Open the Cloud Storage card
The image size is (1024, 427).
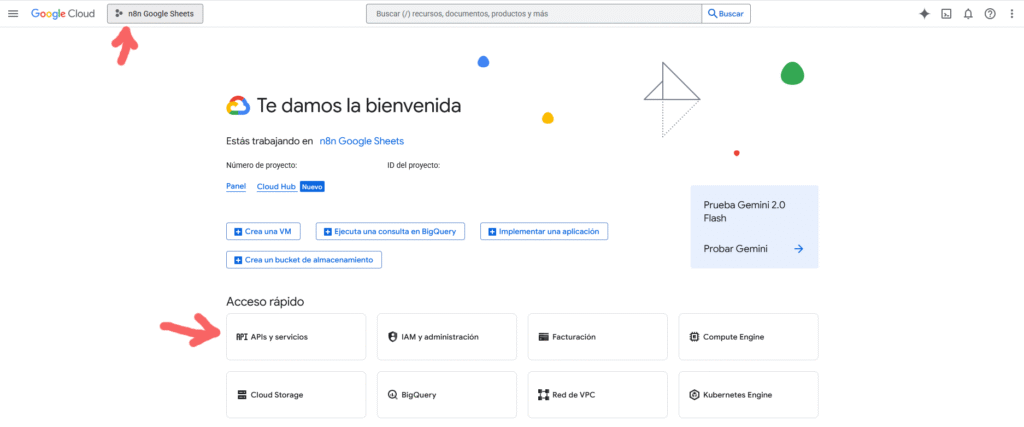[x=296, y=394]
